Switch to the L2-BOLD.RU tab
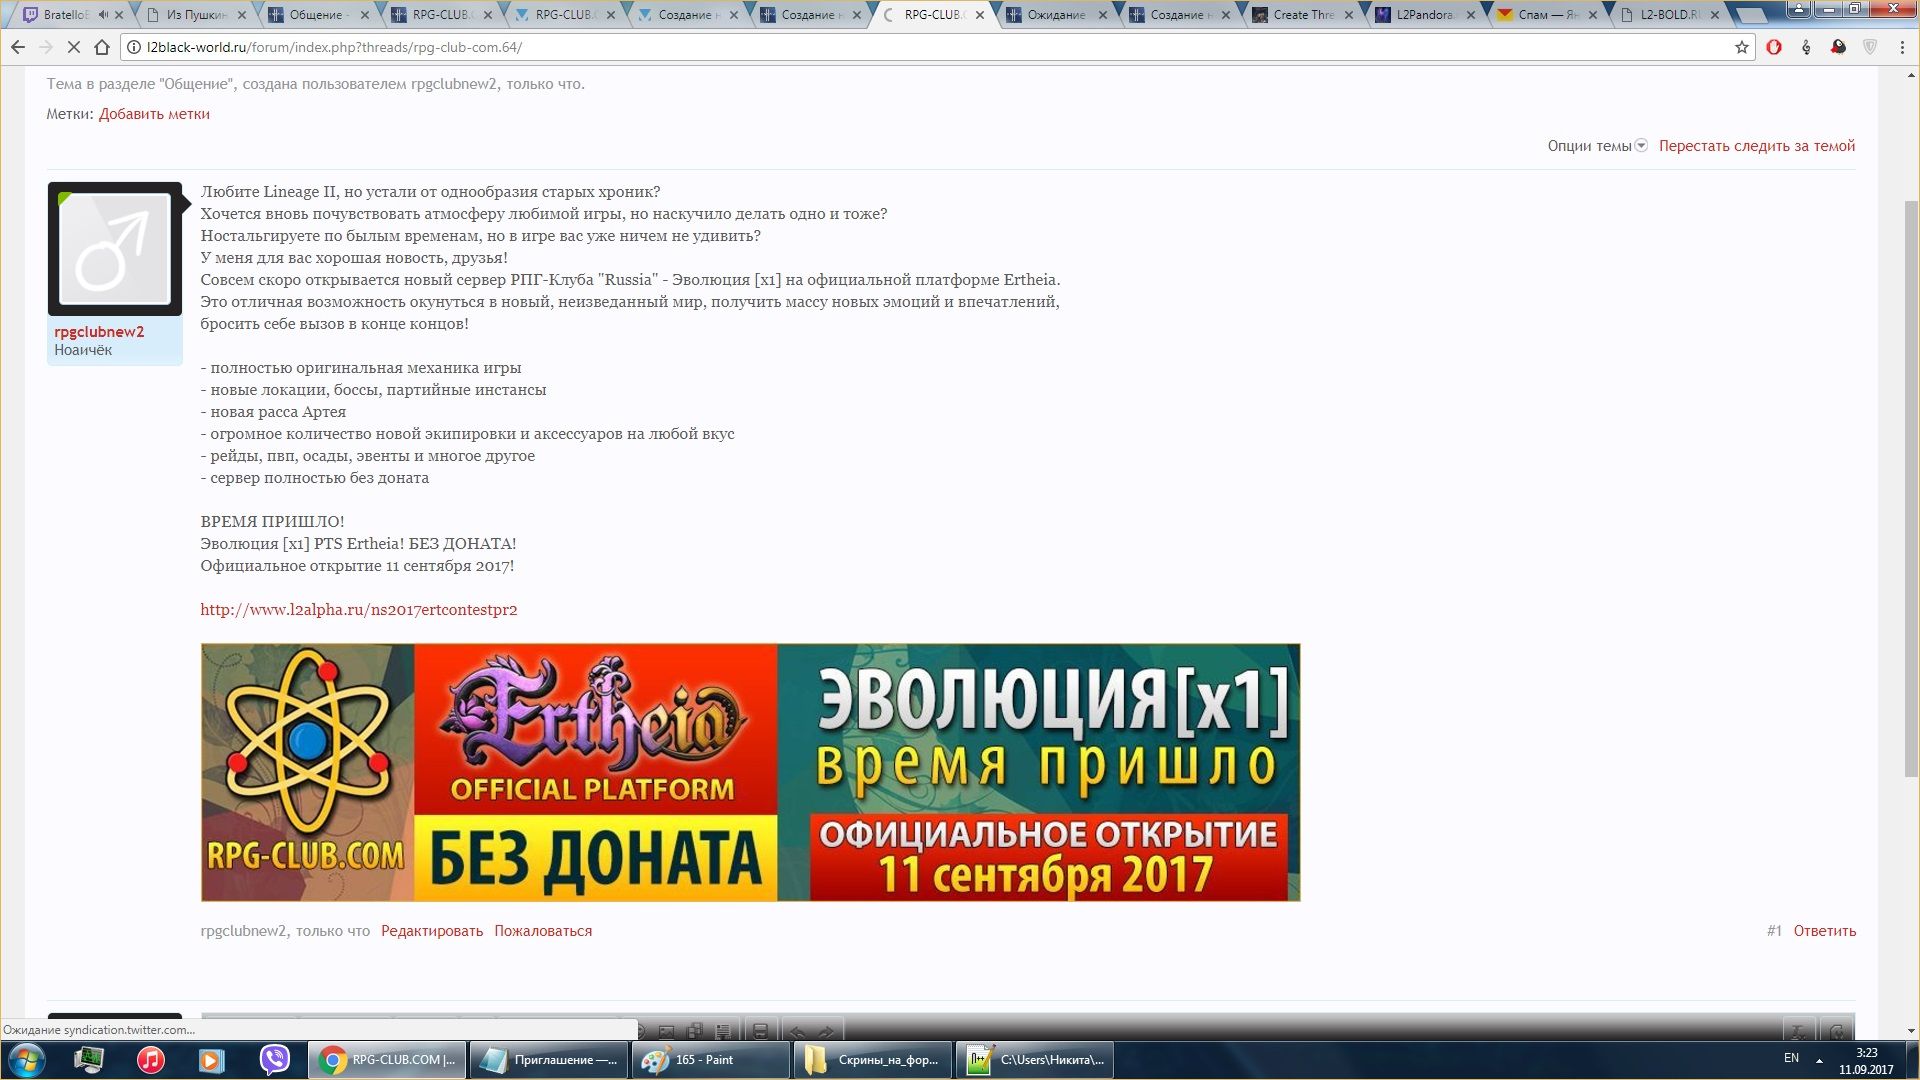The width and height of the screenshot is (1920, 1080). (x=1668, y=15)
